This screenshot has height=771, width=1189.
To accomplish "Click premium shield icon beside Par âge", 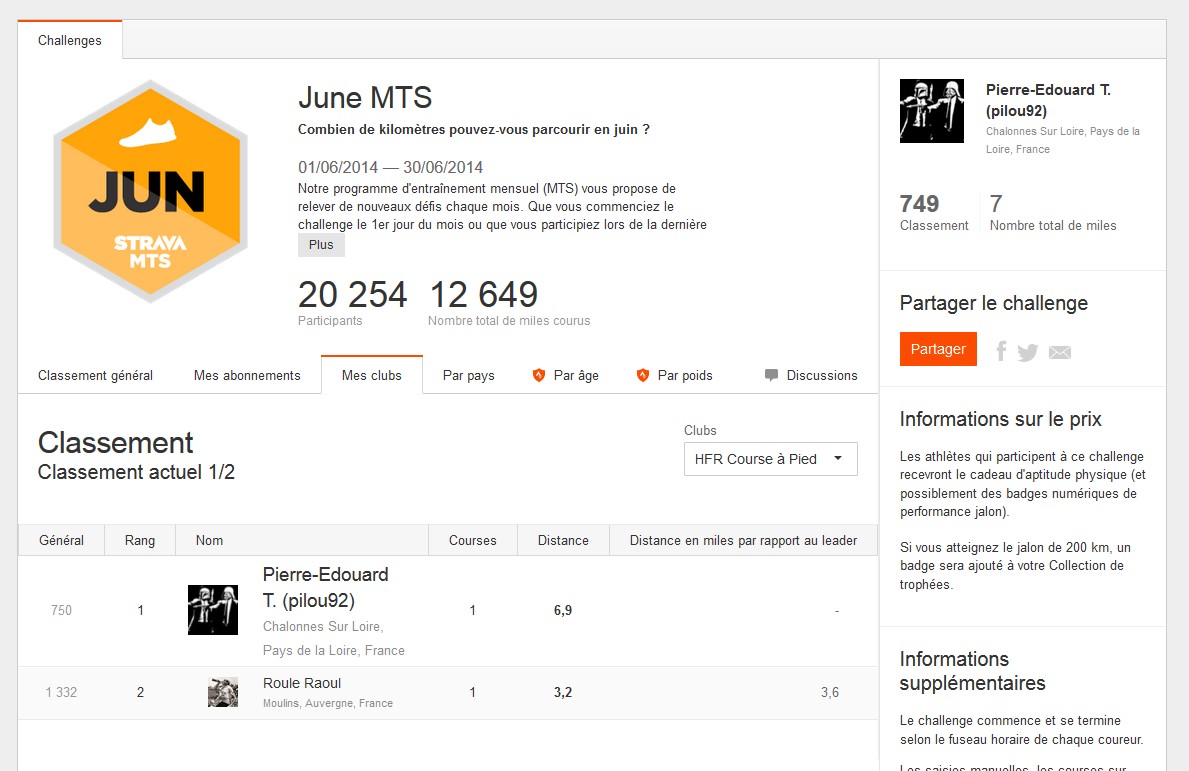I will coord(538,375).
